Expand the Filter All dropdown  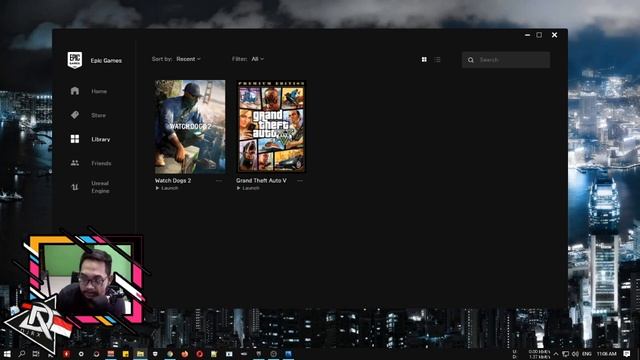257,59
